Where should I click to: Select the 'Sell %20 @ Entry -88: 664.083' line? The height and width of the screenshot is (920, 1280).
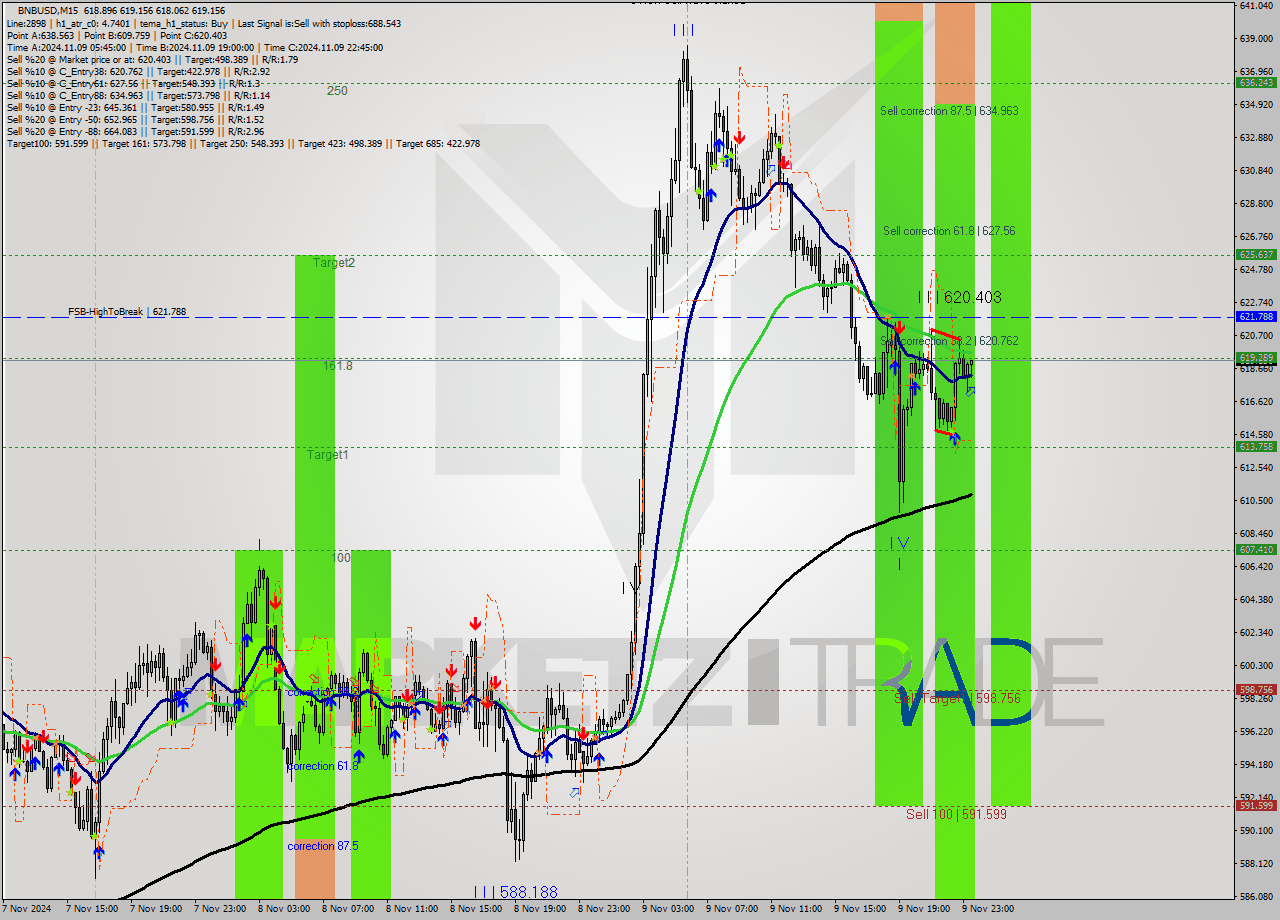click(x=135, y=131)
